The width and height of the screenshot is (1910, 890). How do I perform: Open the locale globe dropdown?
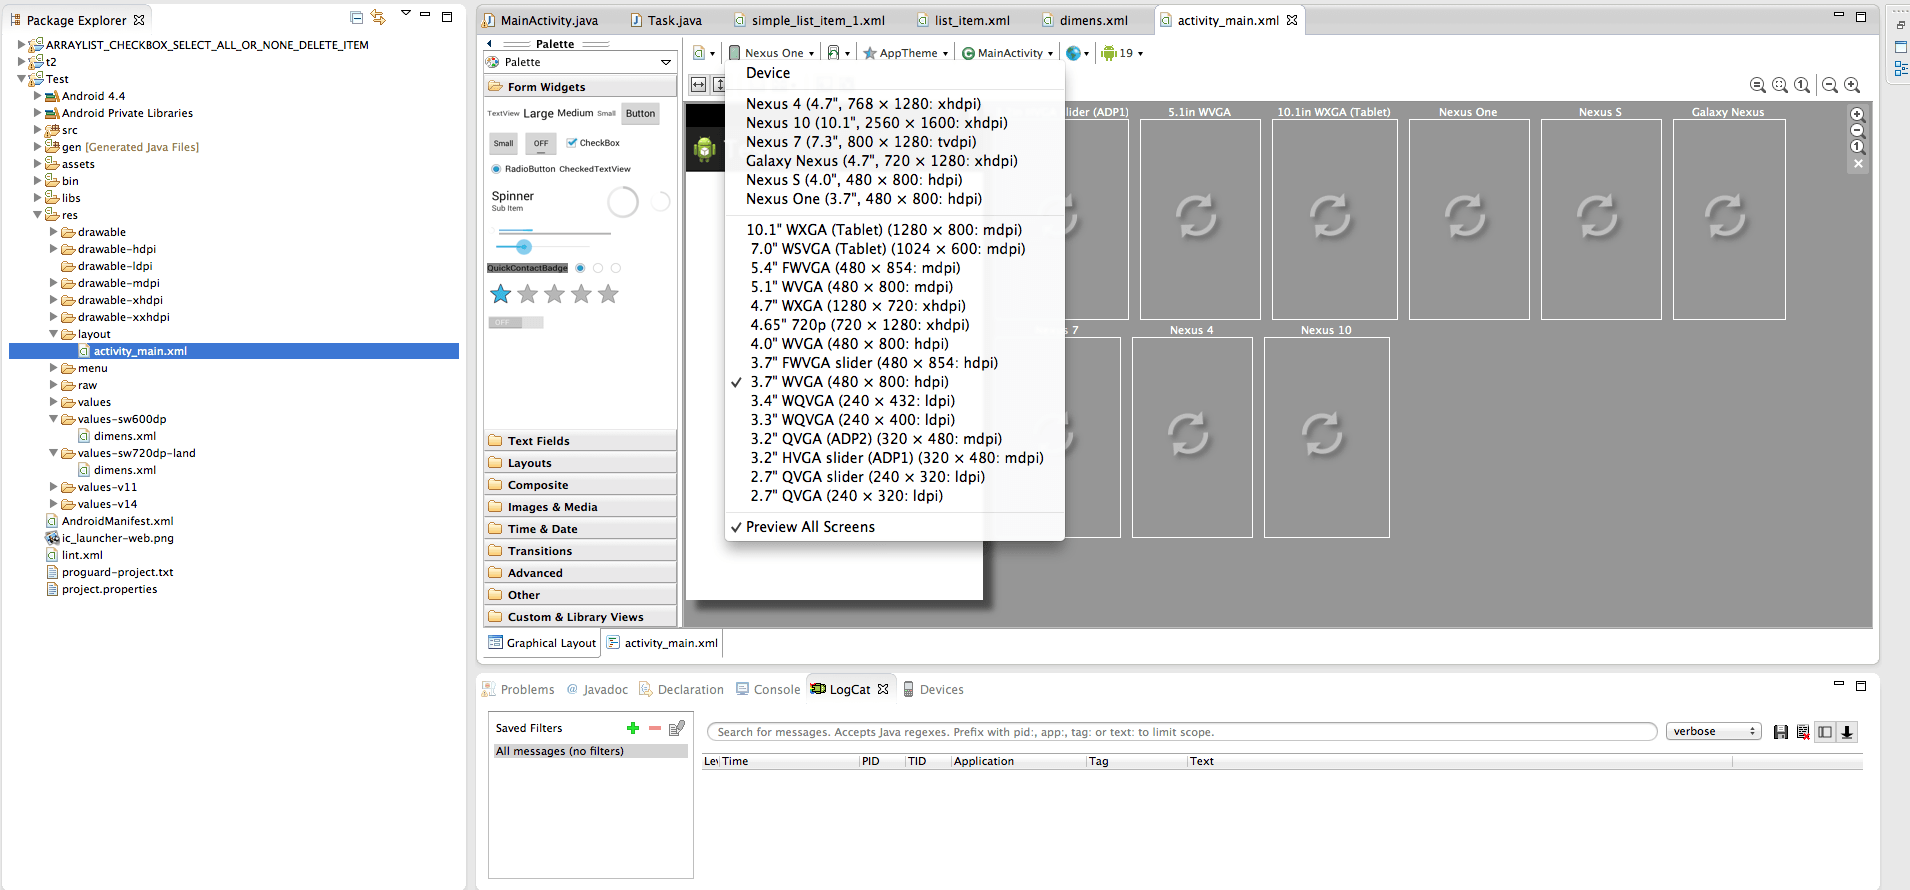click(1077, 53)
